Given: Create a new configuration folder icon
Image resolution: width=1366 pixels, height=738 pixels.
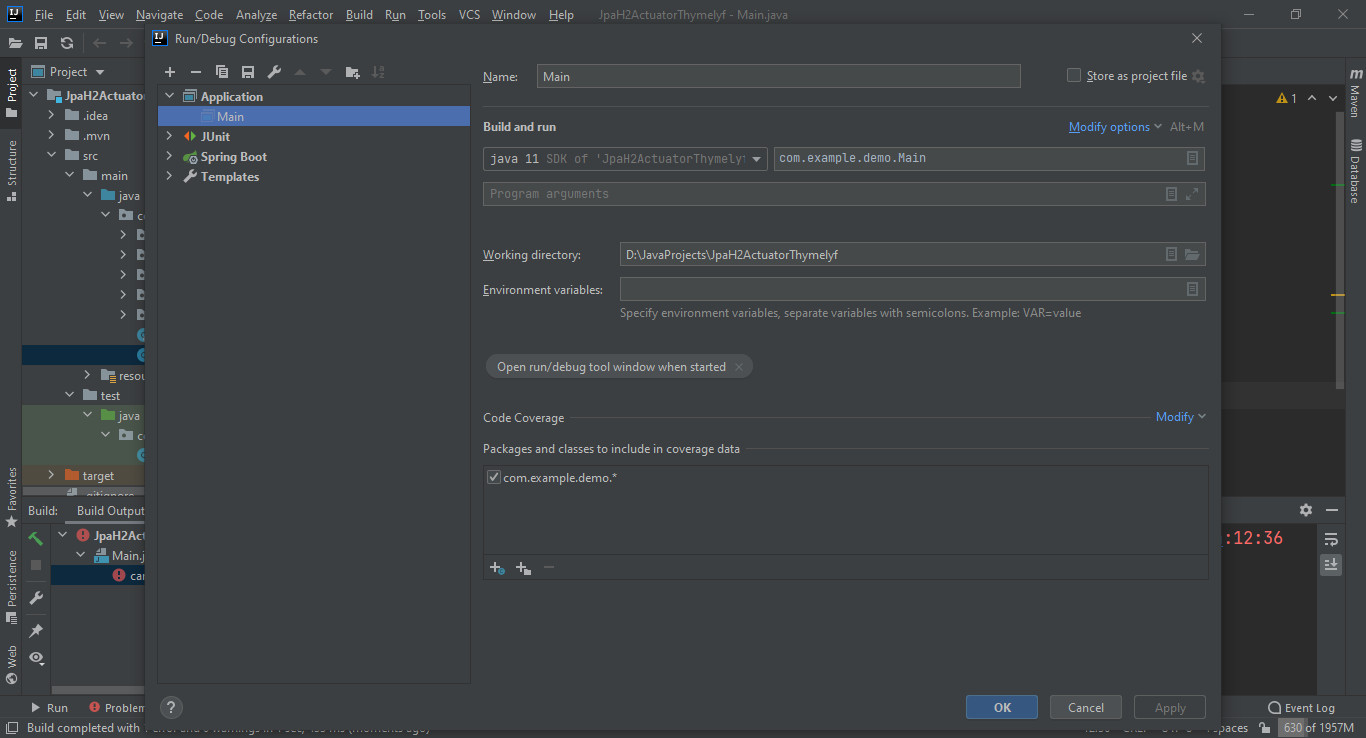Looking at the screenshot, I should click(x=351, y=72).
